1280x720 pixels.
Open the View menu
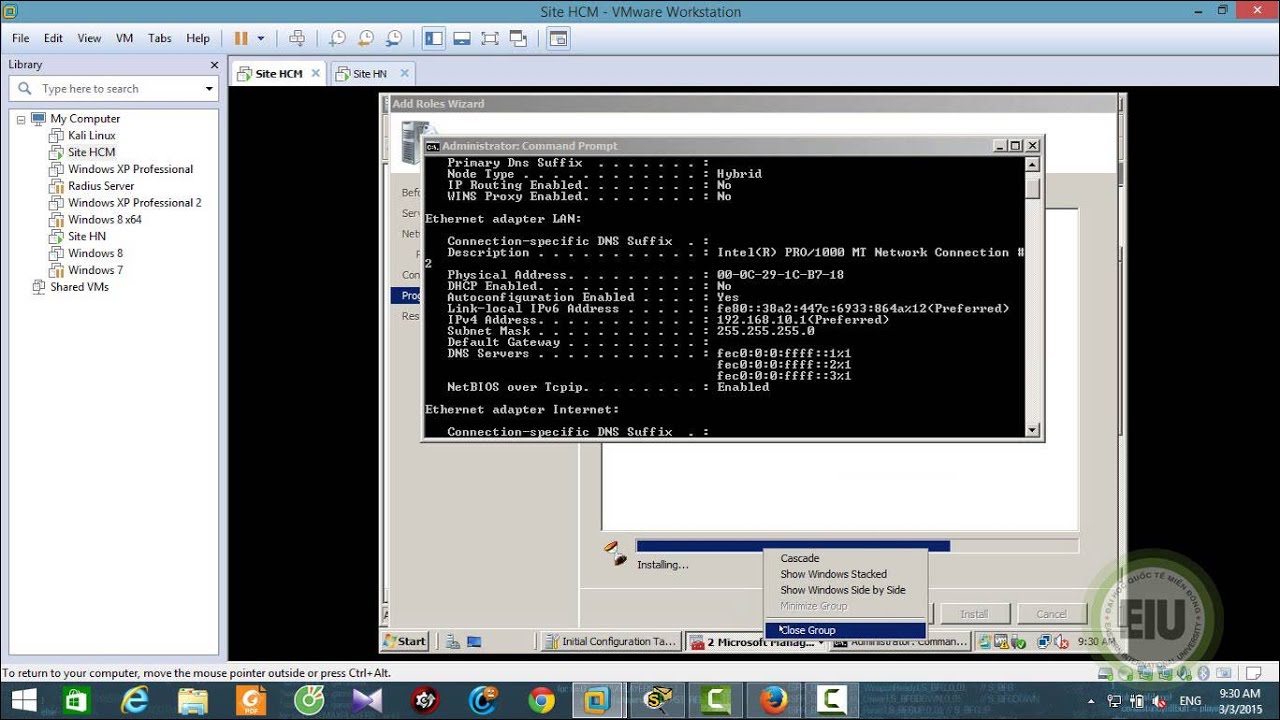tap(89, 38)
